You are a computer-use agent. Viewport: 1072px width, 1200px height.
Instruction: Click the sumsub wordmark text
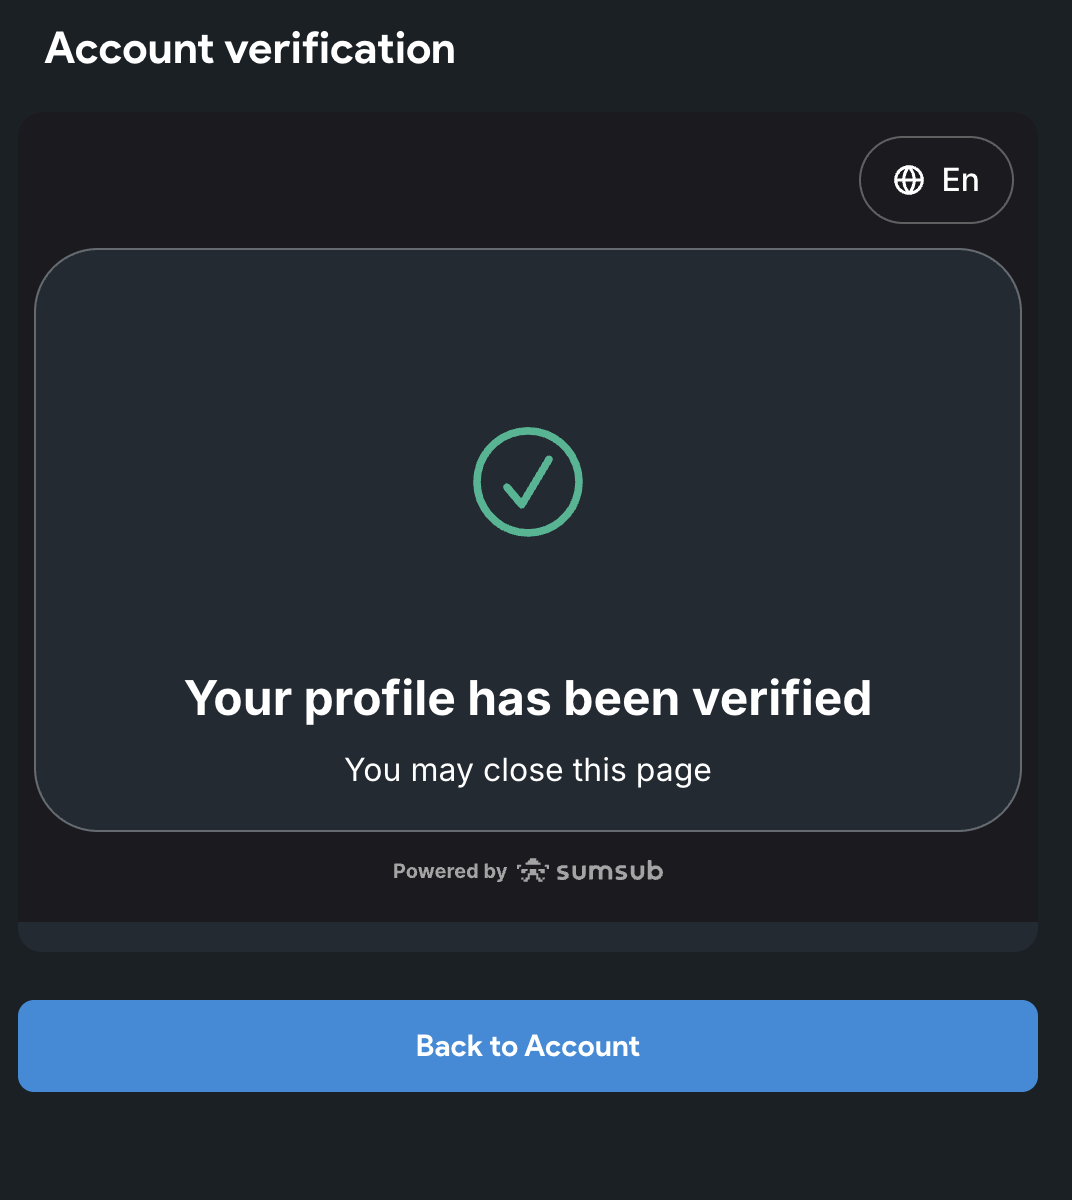click(x=609, y=871)
